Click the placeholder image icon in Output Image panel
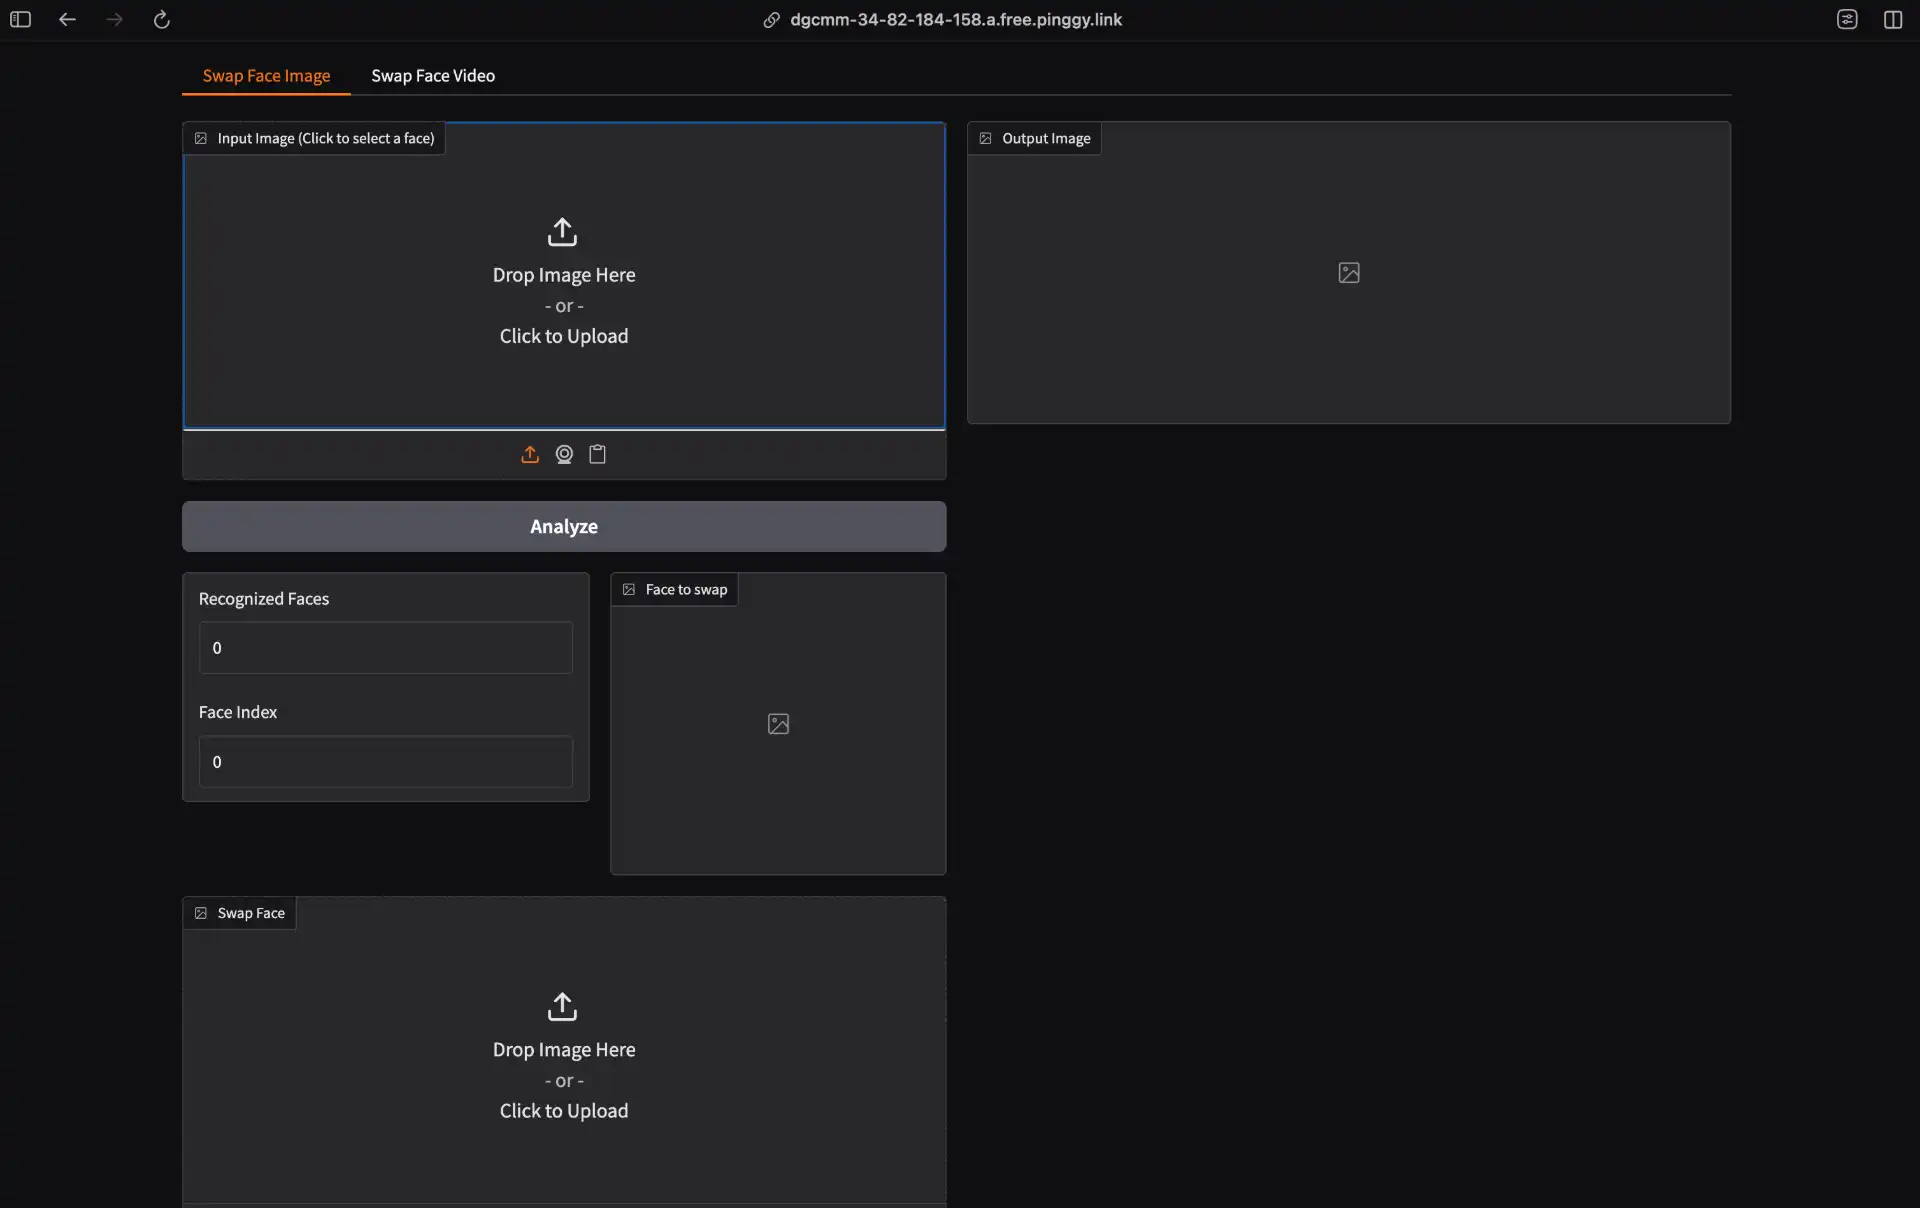Image resolution: width=1920 pixels, height=1208 pixels. 1348,272
